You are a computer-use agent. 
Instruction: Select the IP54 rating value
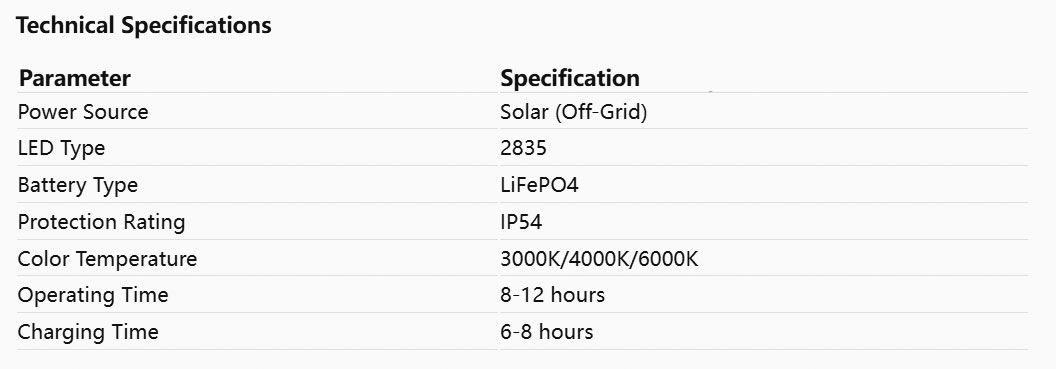point(521,222)
